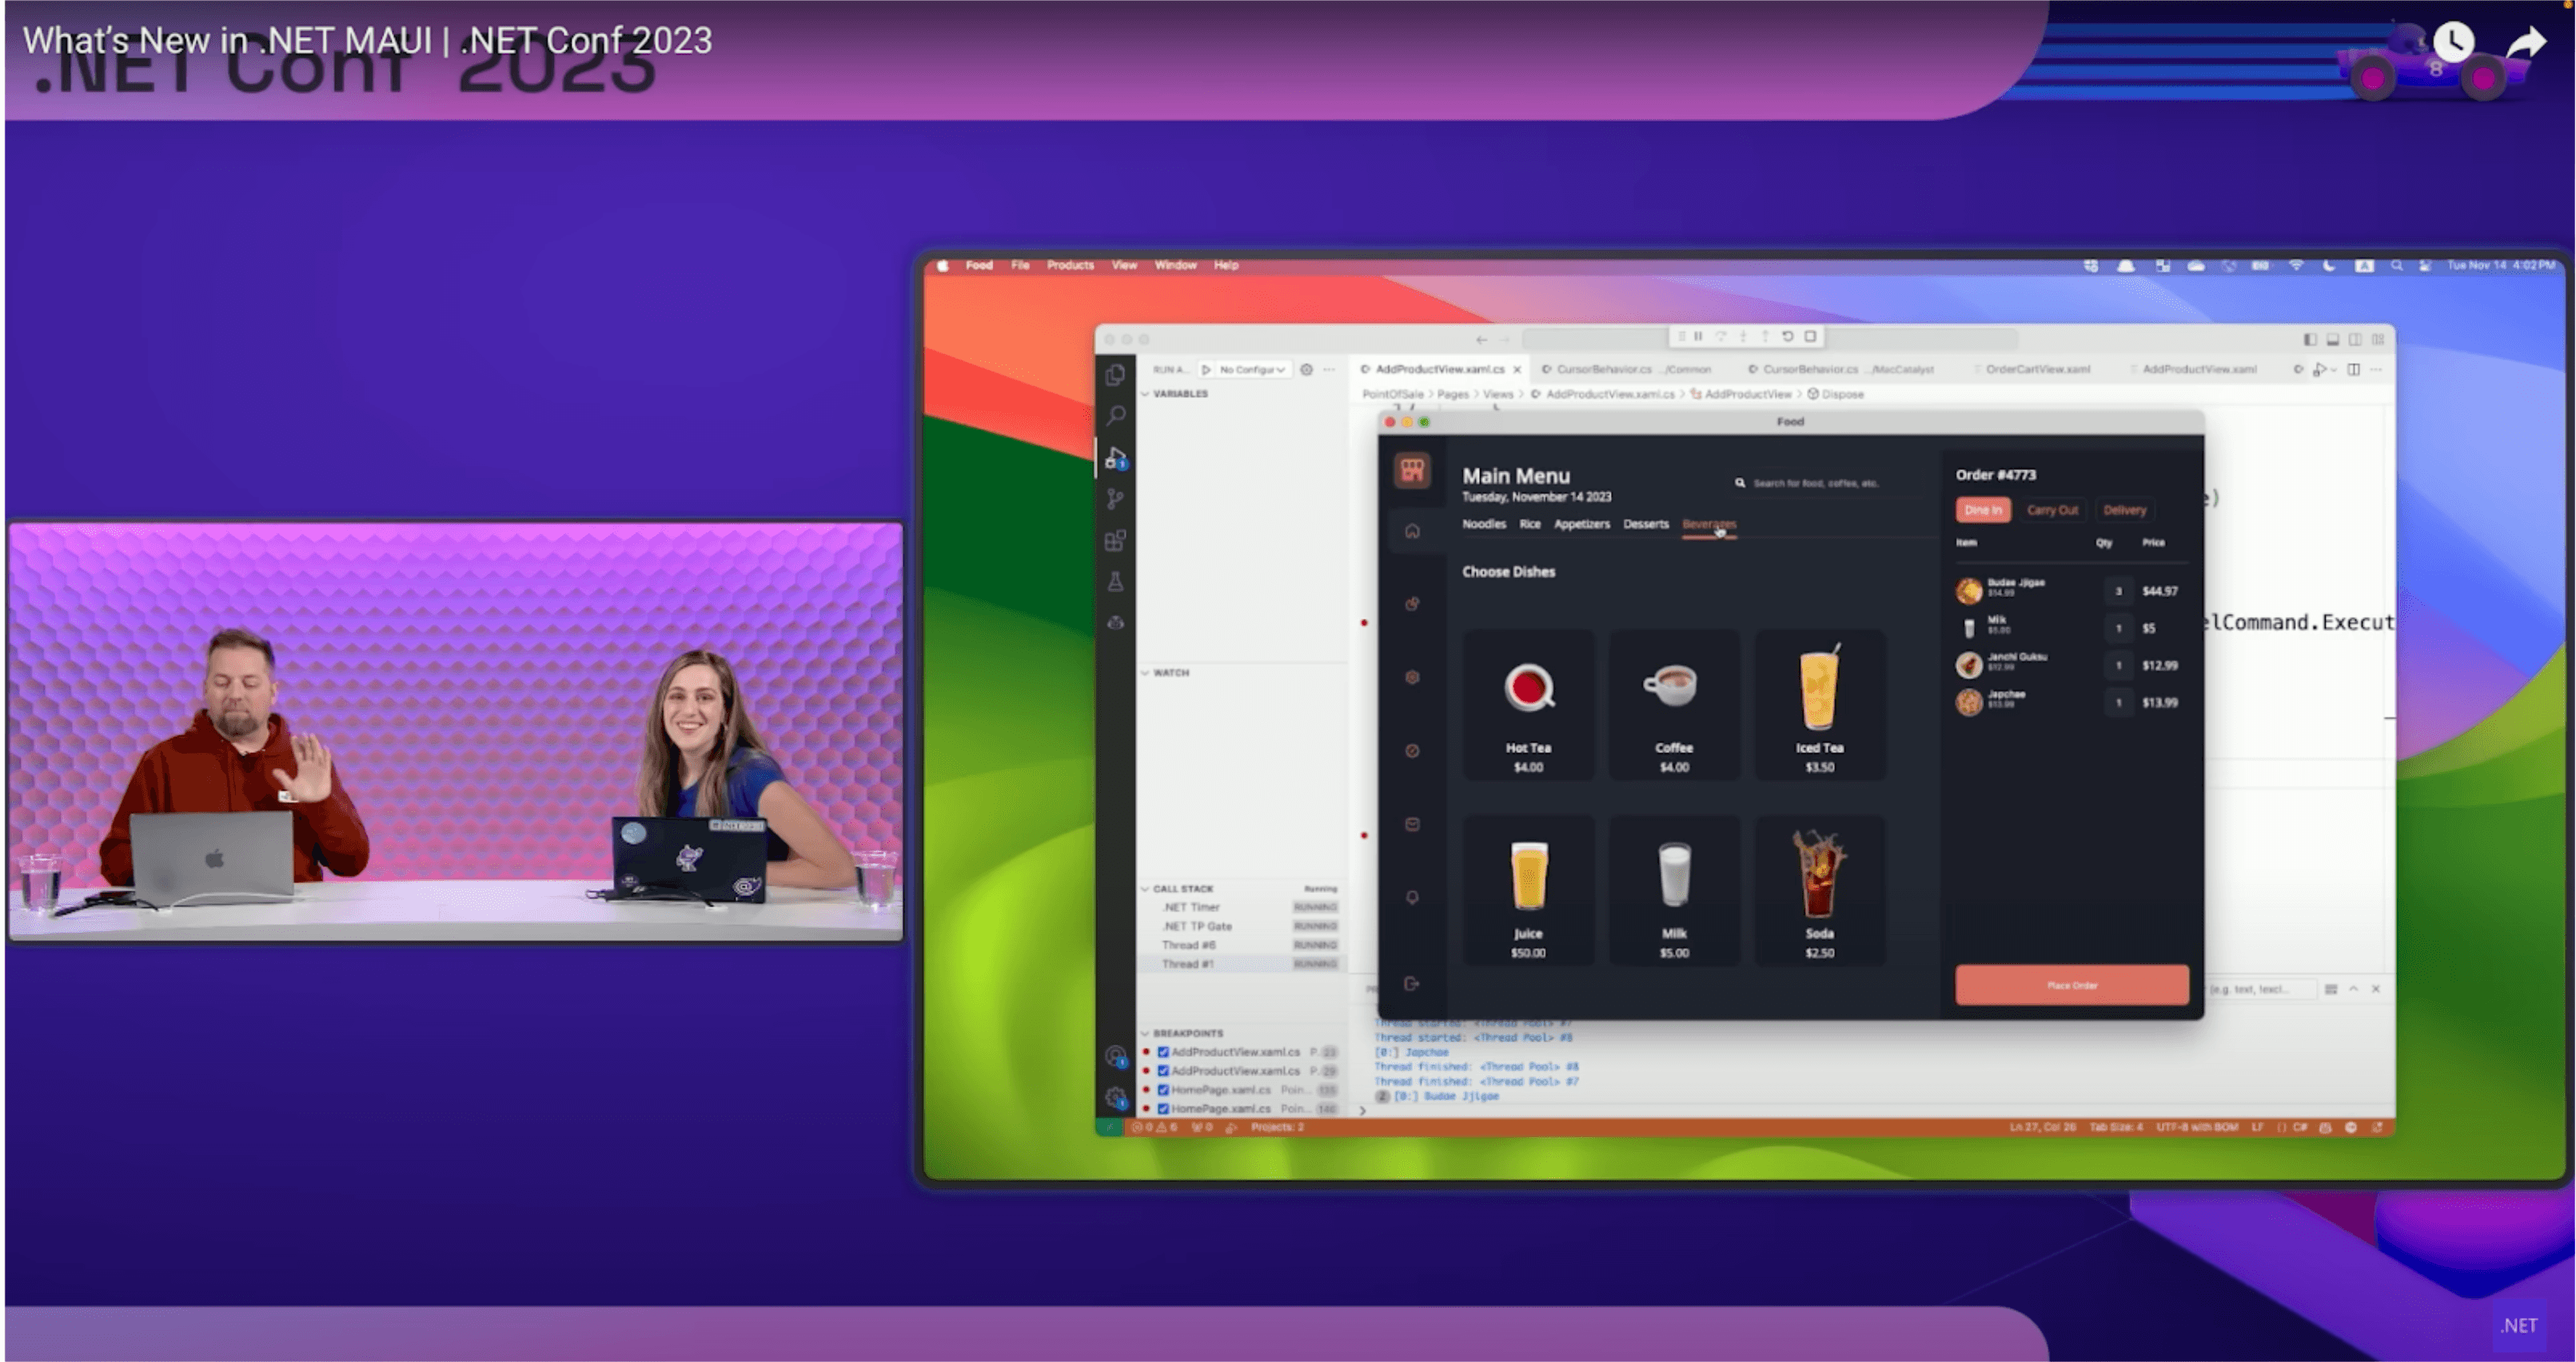Click the Place Order button

point(2072,985)
